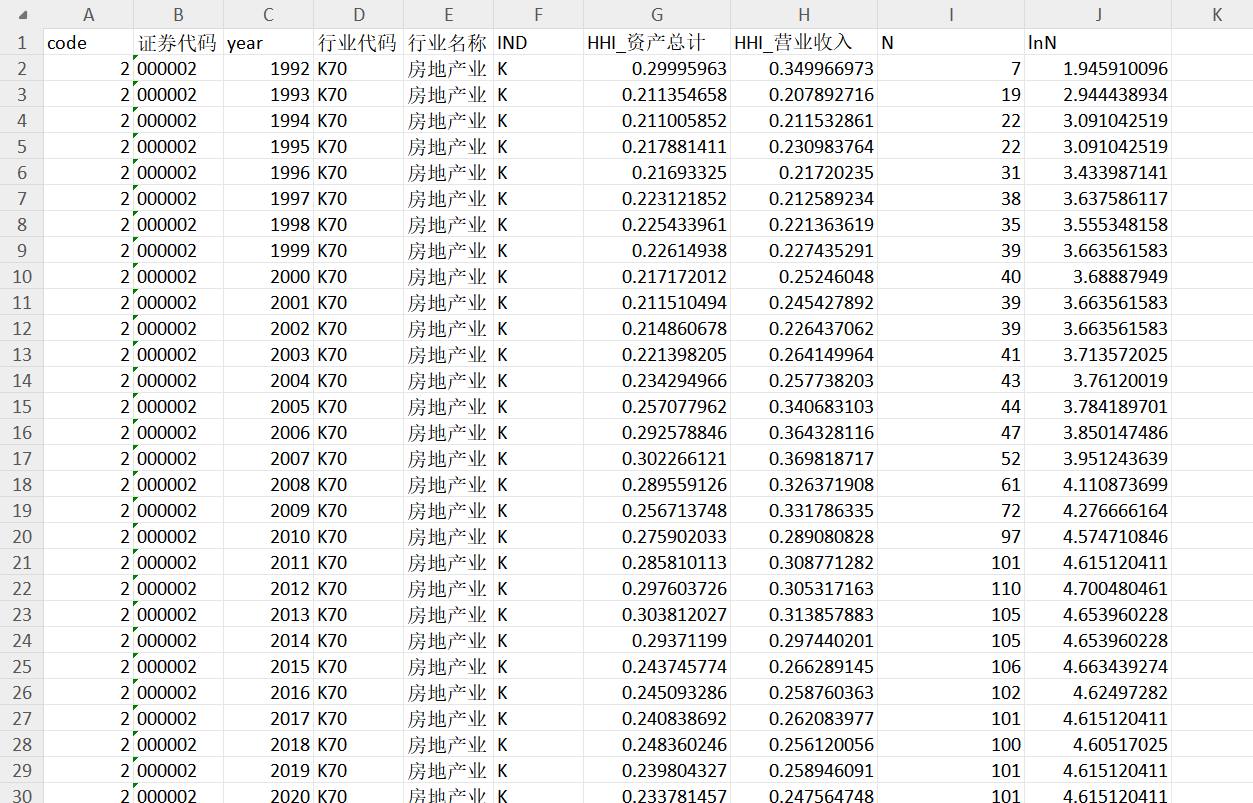Select N cell with value 19

click(x=951, y=95)
